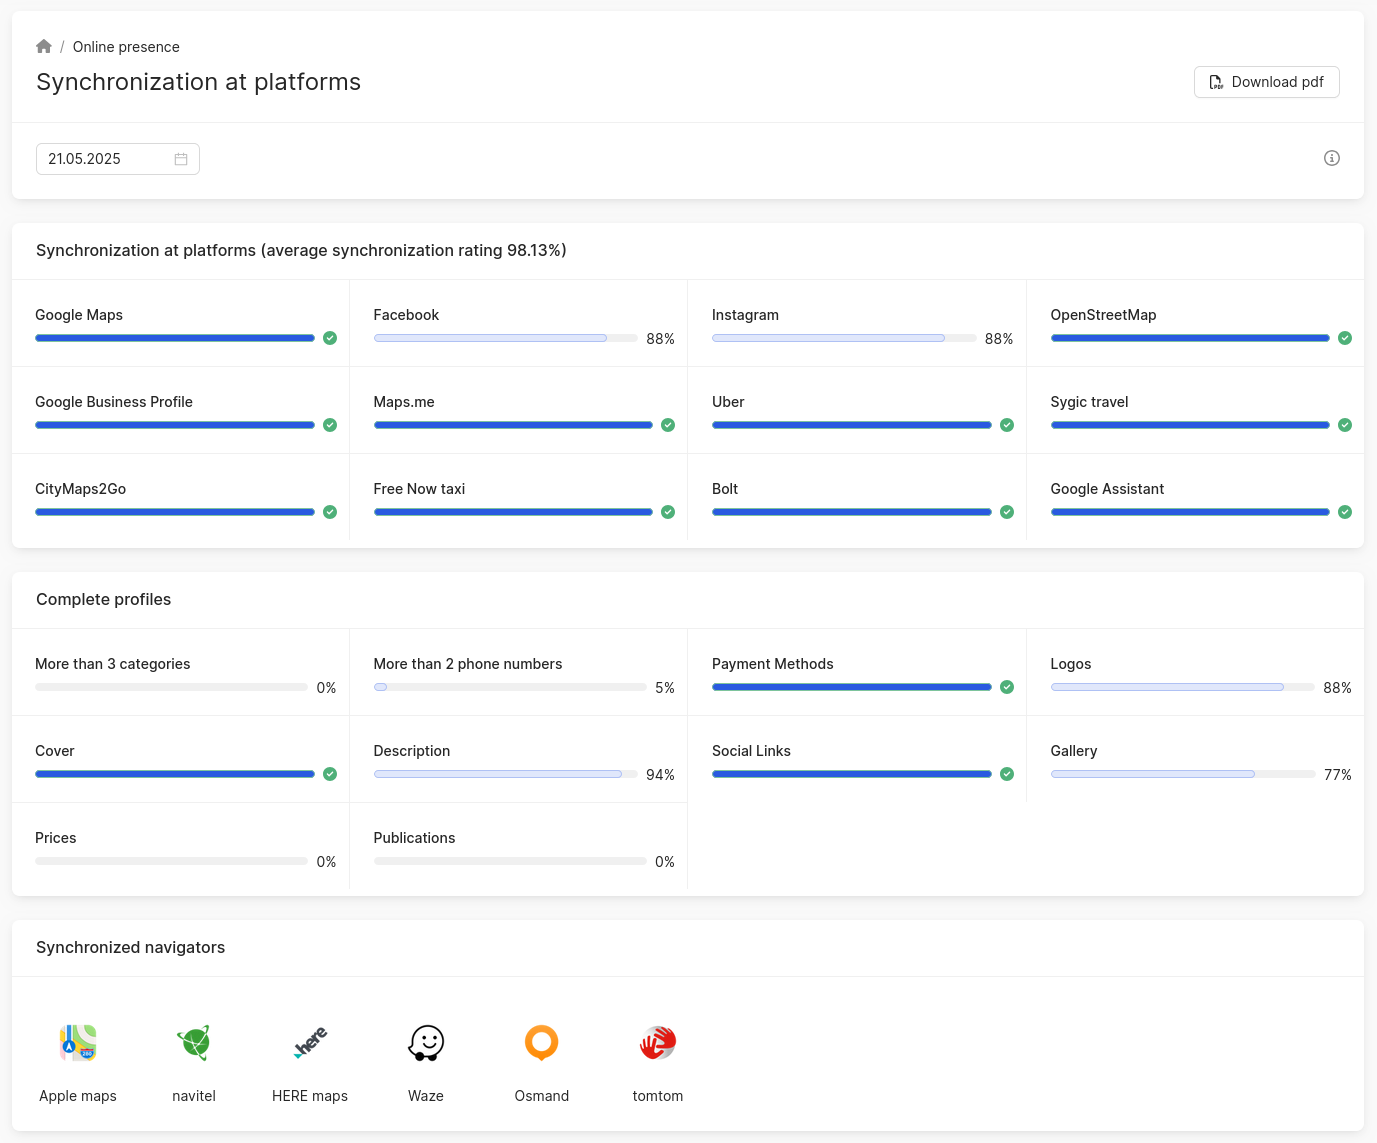Click the Prices label
Viewport: 1377px width, 1143px height.
56,838
